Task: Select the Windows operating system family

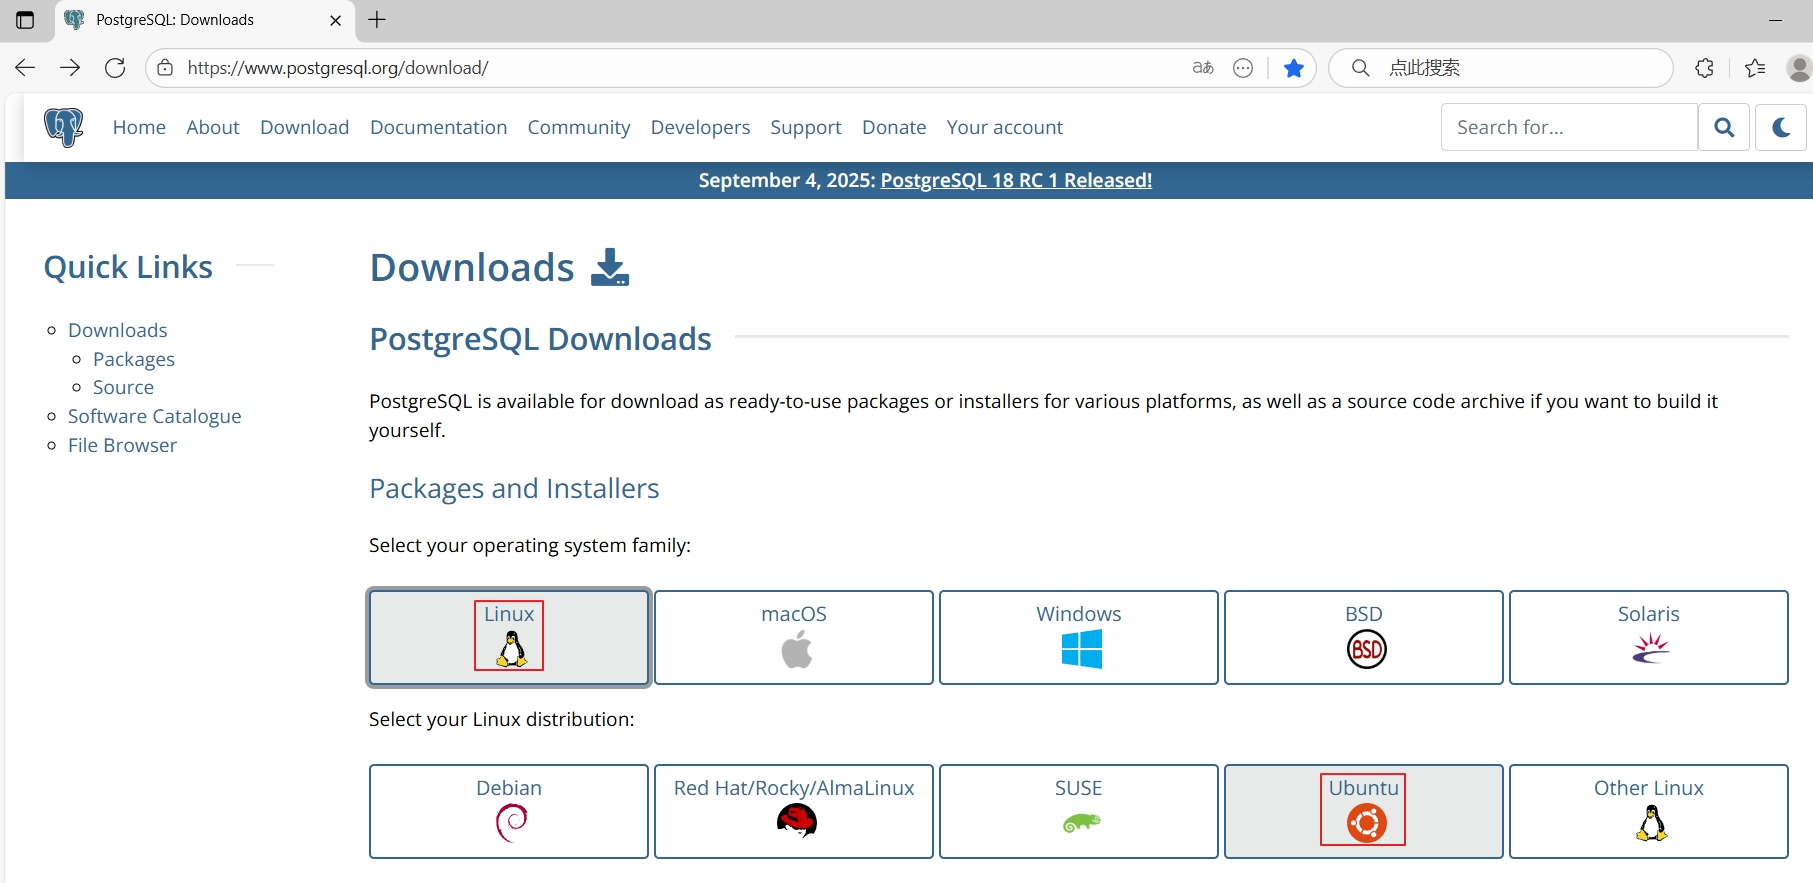Action: pyautogui.click(x=1079, y=637)
